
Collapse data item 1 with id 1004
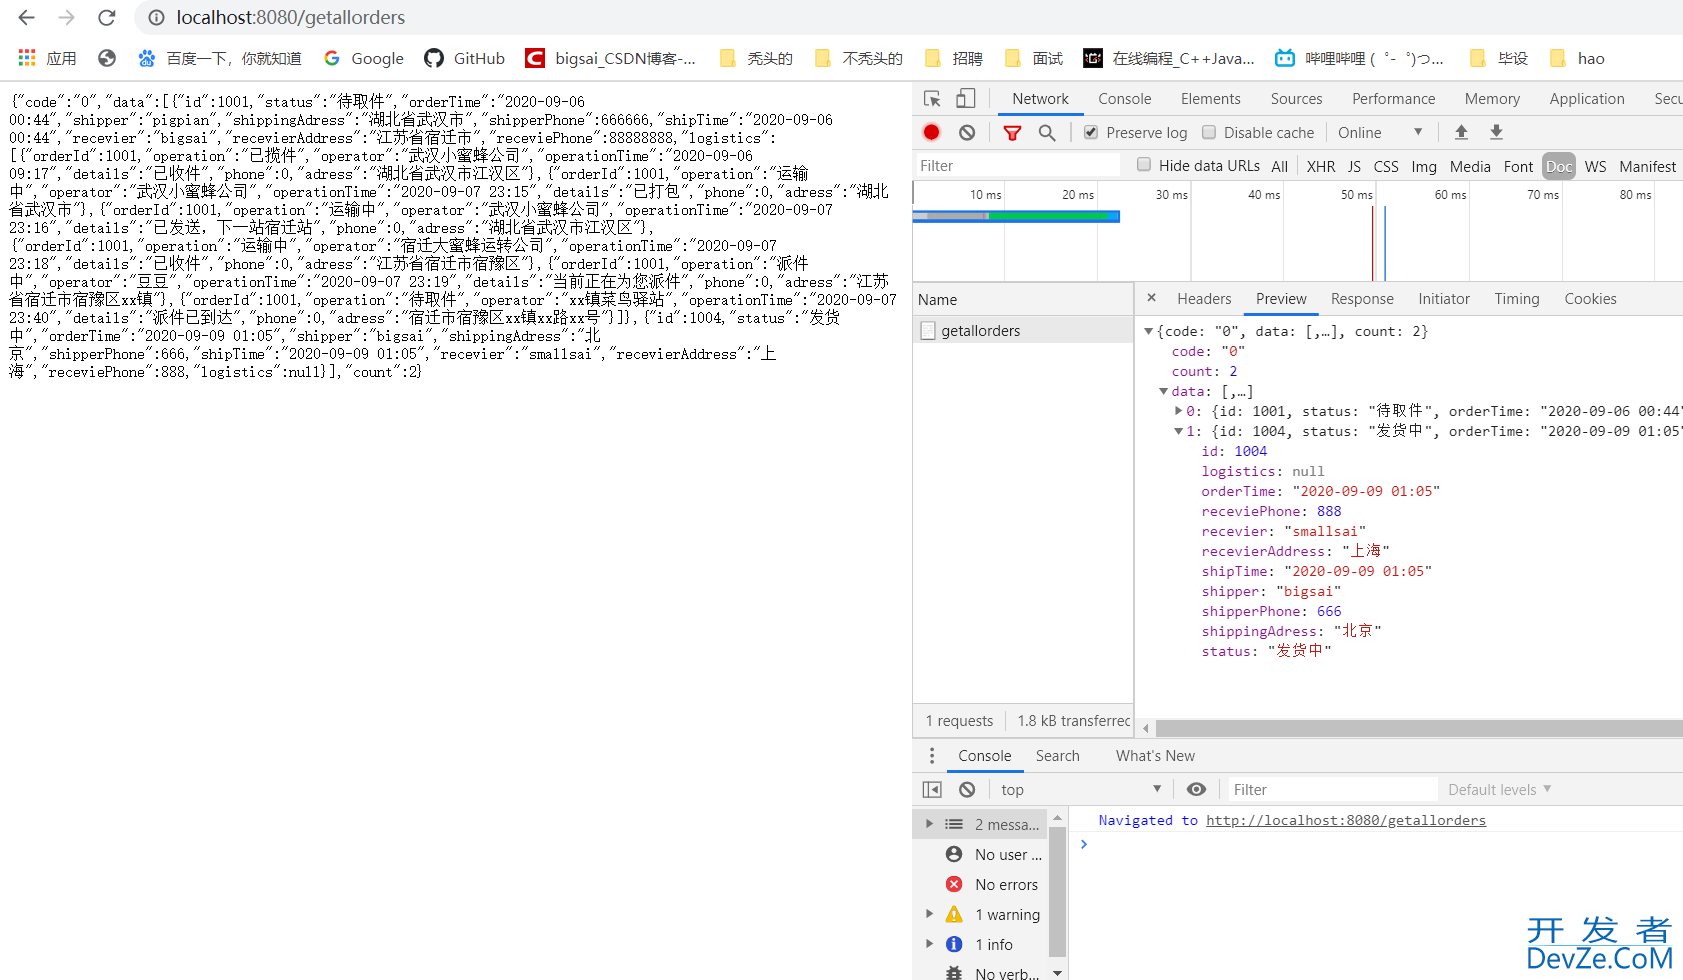coord(1178,431)
